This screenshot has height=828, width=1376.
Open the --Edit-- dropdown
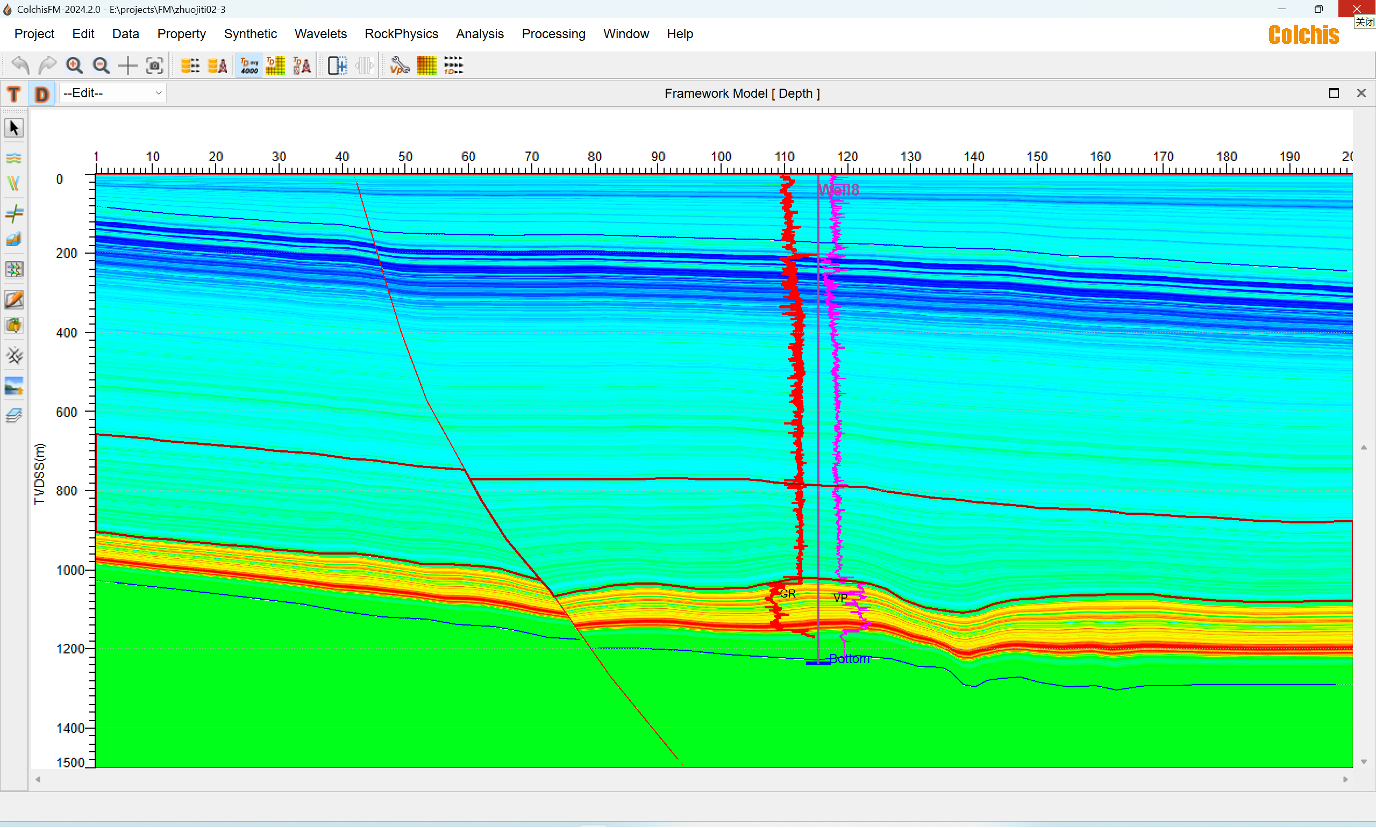click(112, 93)
